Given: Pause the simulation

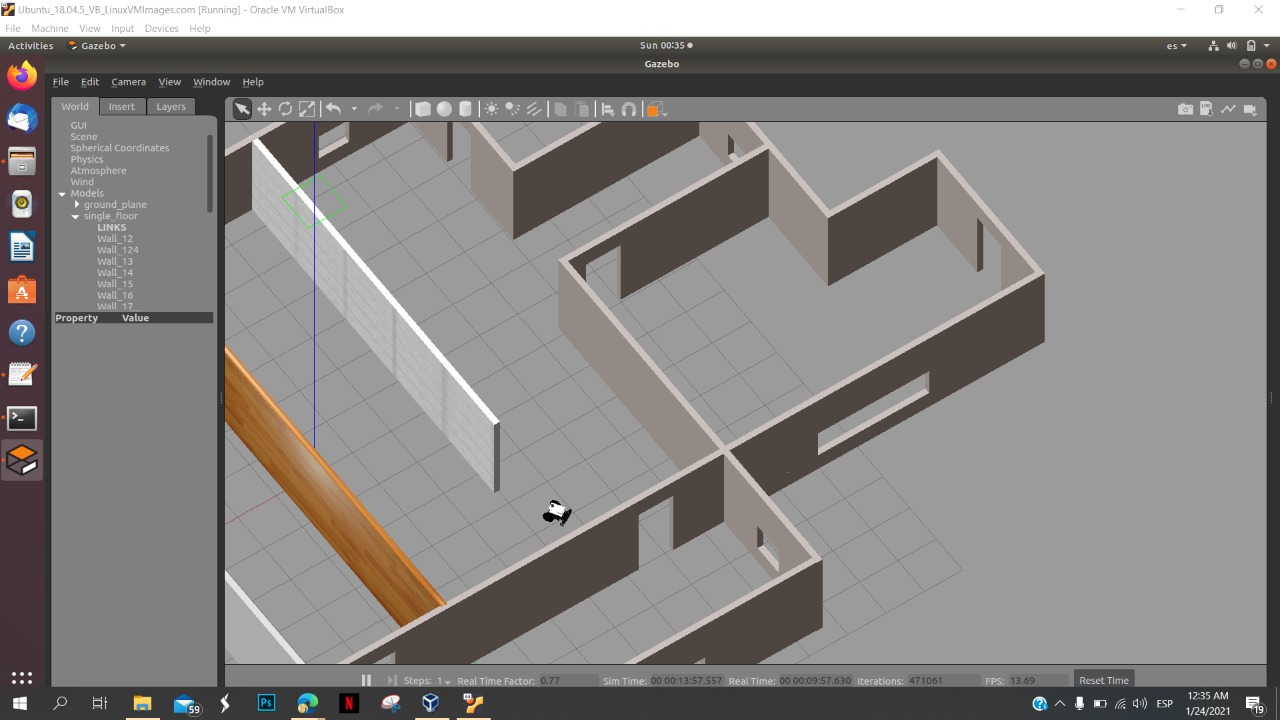Looking at the screenshot, I should pos(366,680).
